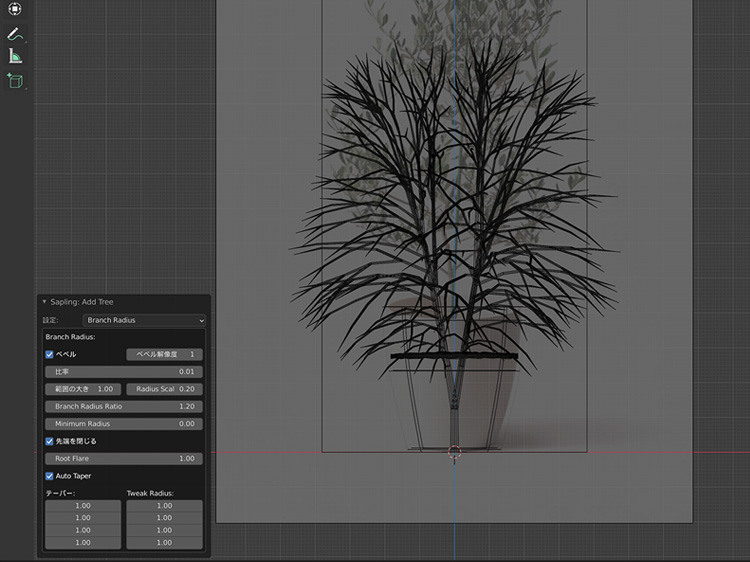Click the 範囲の大き field
This screenshot has height=562, width=750.
[83, 389]
